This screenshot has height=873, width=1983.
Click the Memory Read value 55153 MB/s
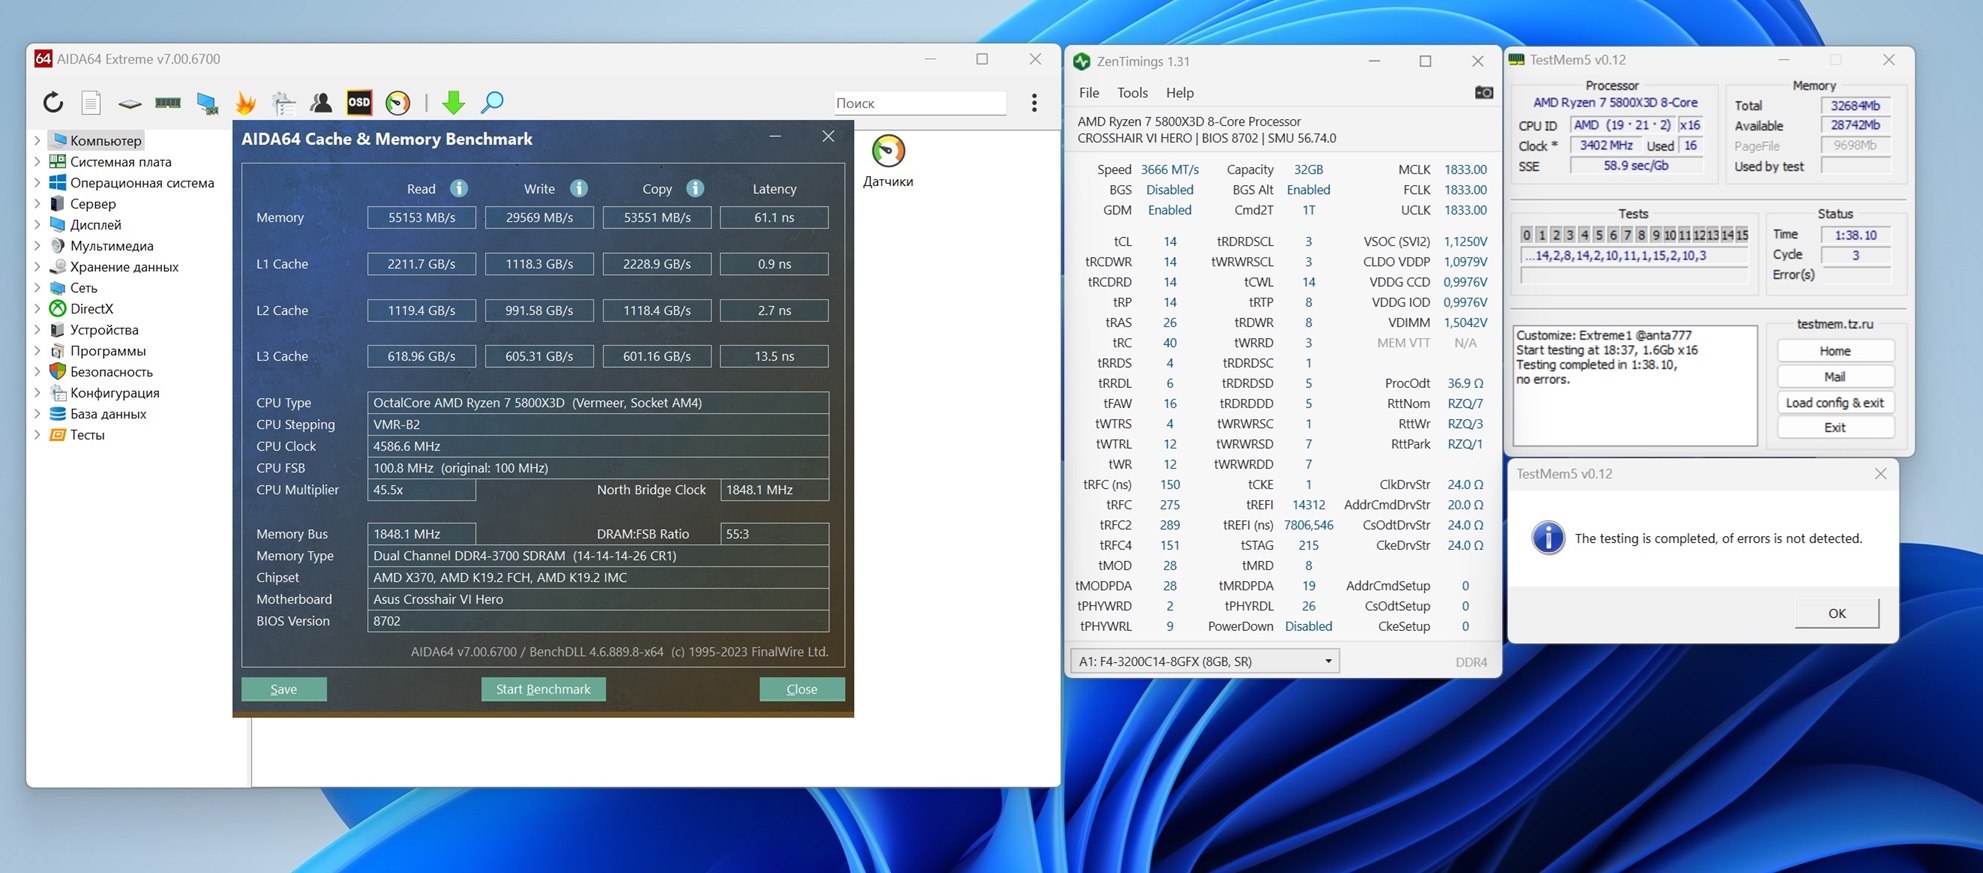point(421,218)
